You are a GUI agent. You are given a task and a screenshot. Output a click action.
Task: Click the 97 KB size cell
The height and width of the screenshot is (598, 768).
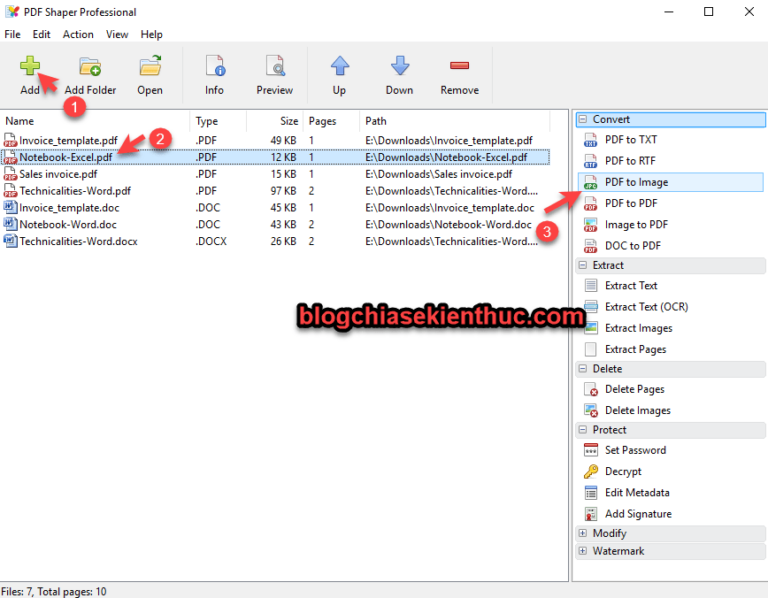click(x=283, y=191)
